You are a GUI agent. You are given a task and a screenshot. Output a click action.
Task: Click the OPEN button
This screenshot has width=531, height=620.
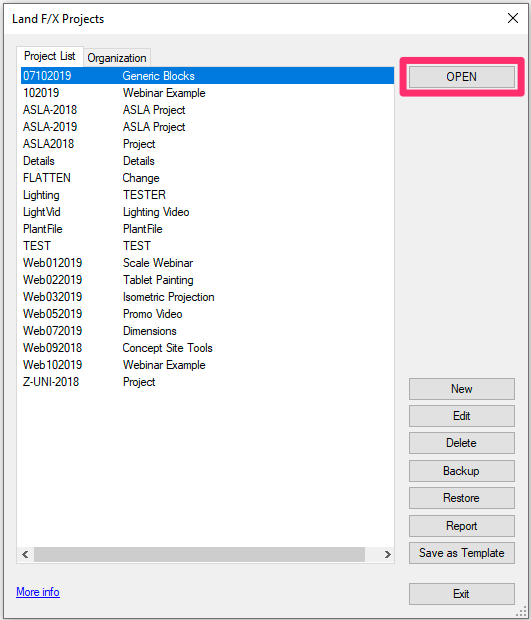461,77
